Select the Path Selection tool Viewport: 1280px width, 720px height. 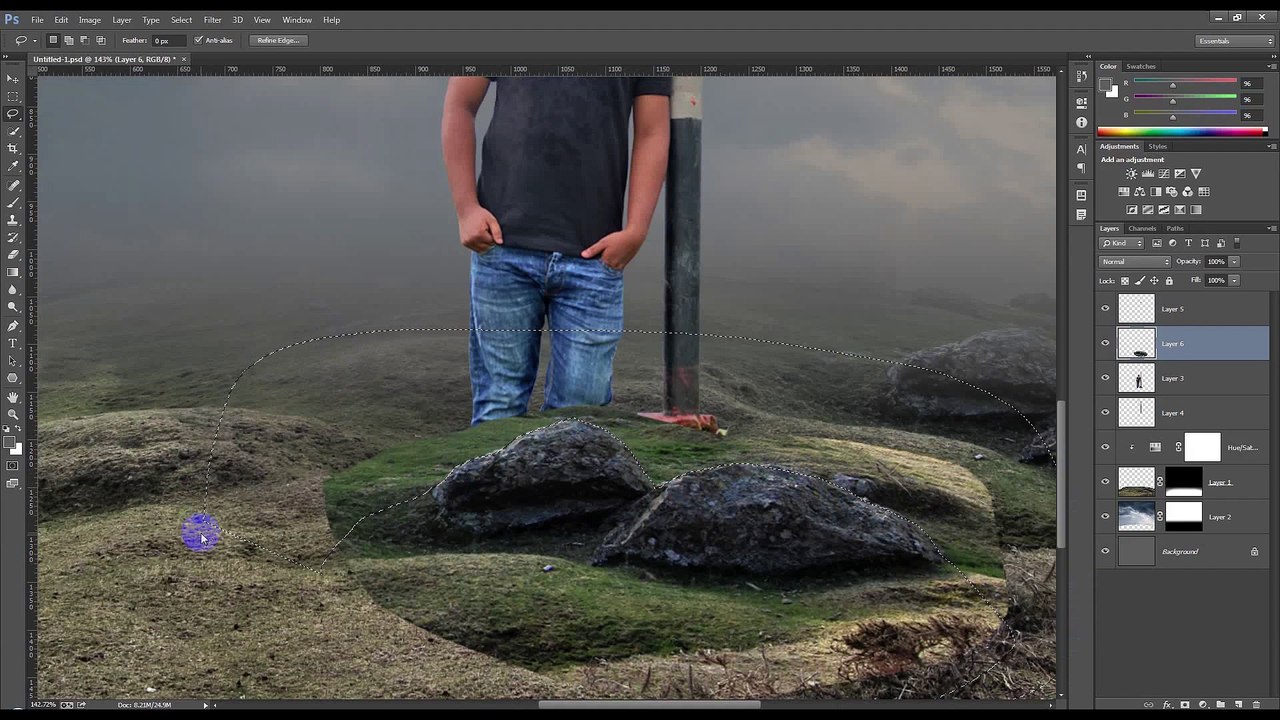tap(13, 361)
